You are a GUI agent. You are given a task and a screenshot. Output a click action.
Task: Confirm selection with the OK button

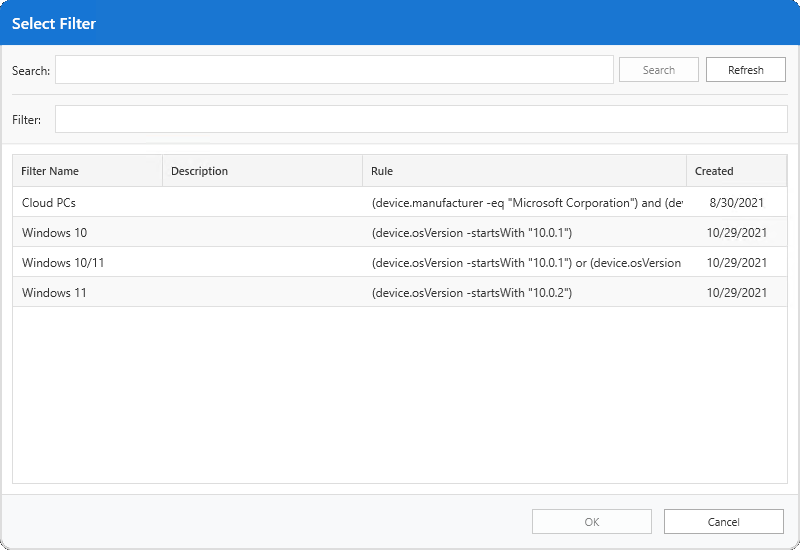click(591, 521)
